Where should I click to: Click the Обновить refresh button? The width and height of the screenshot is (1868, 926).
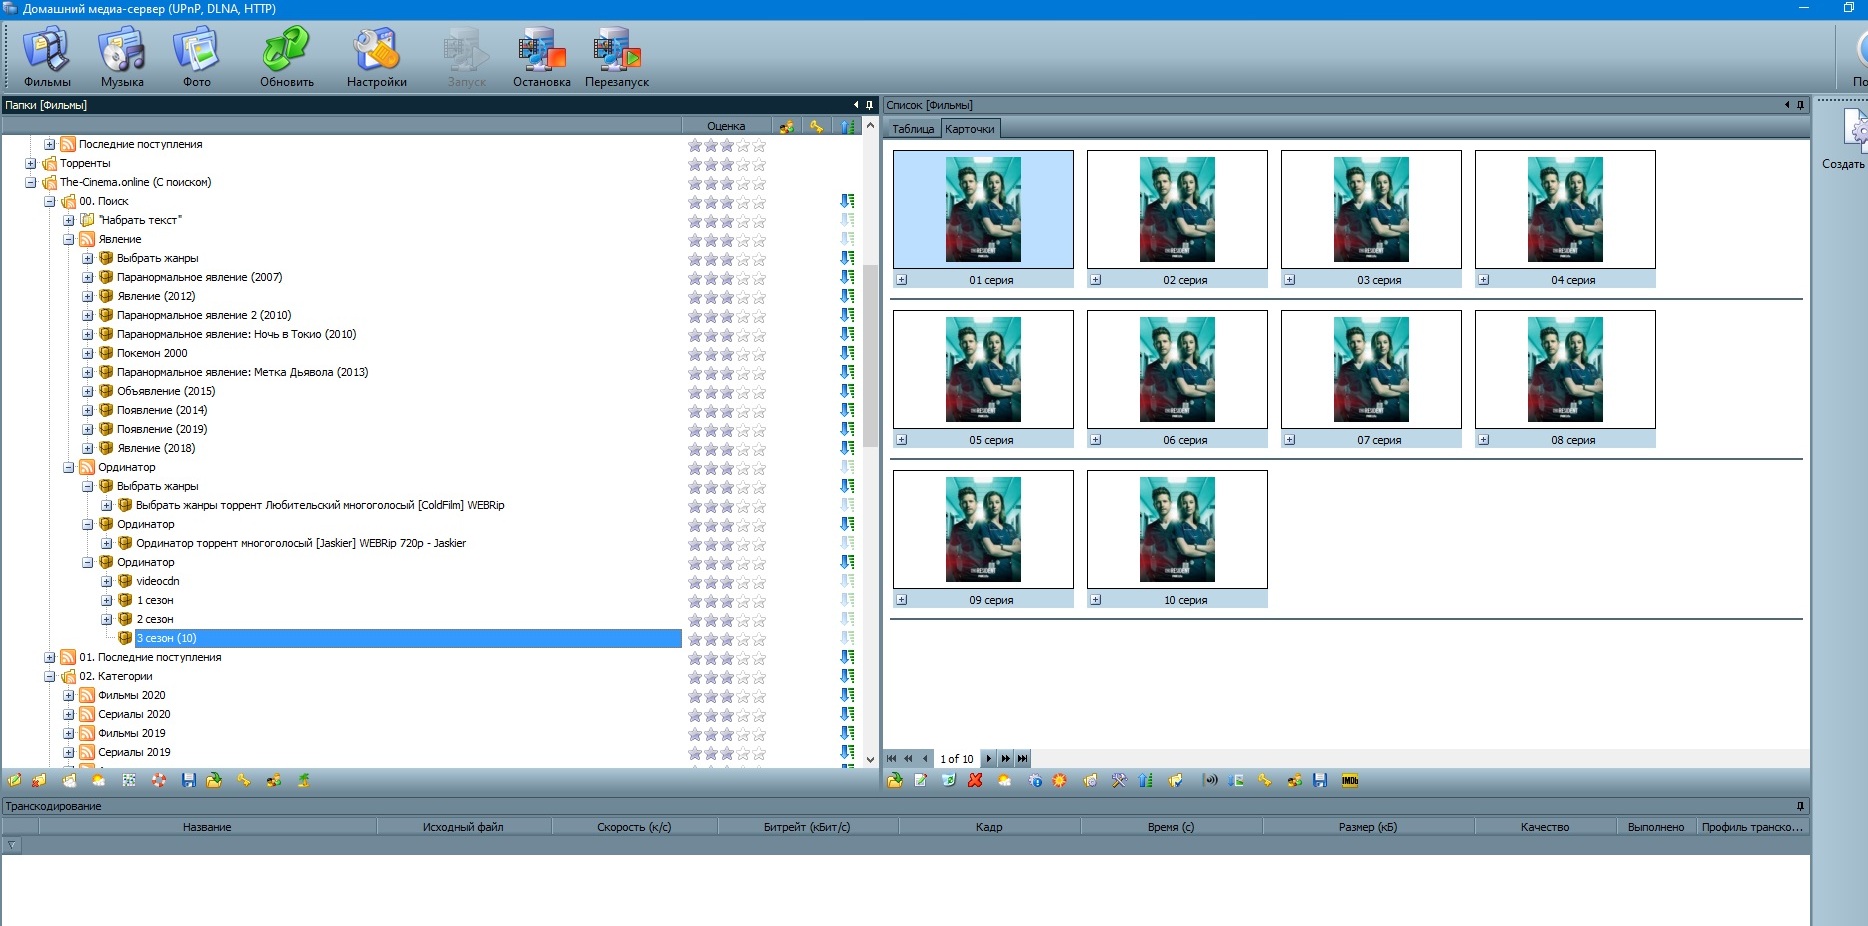(x=287, y=58)
